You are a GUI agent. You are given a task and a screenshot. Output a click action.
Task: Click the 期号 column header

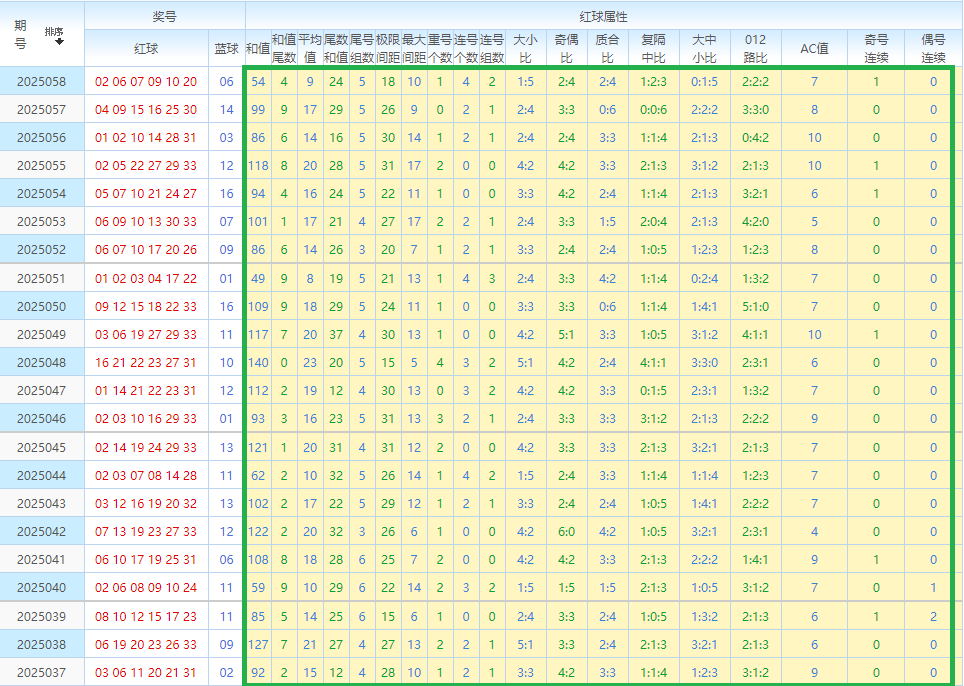click(21, 34)
